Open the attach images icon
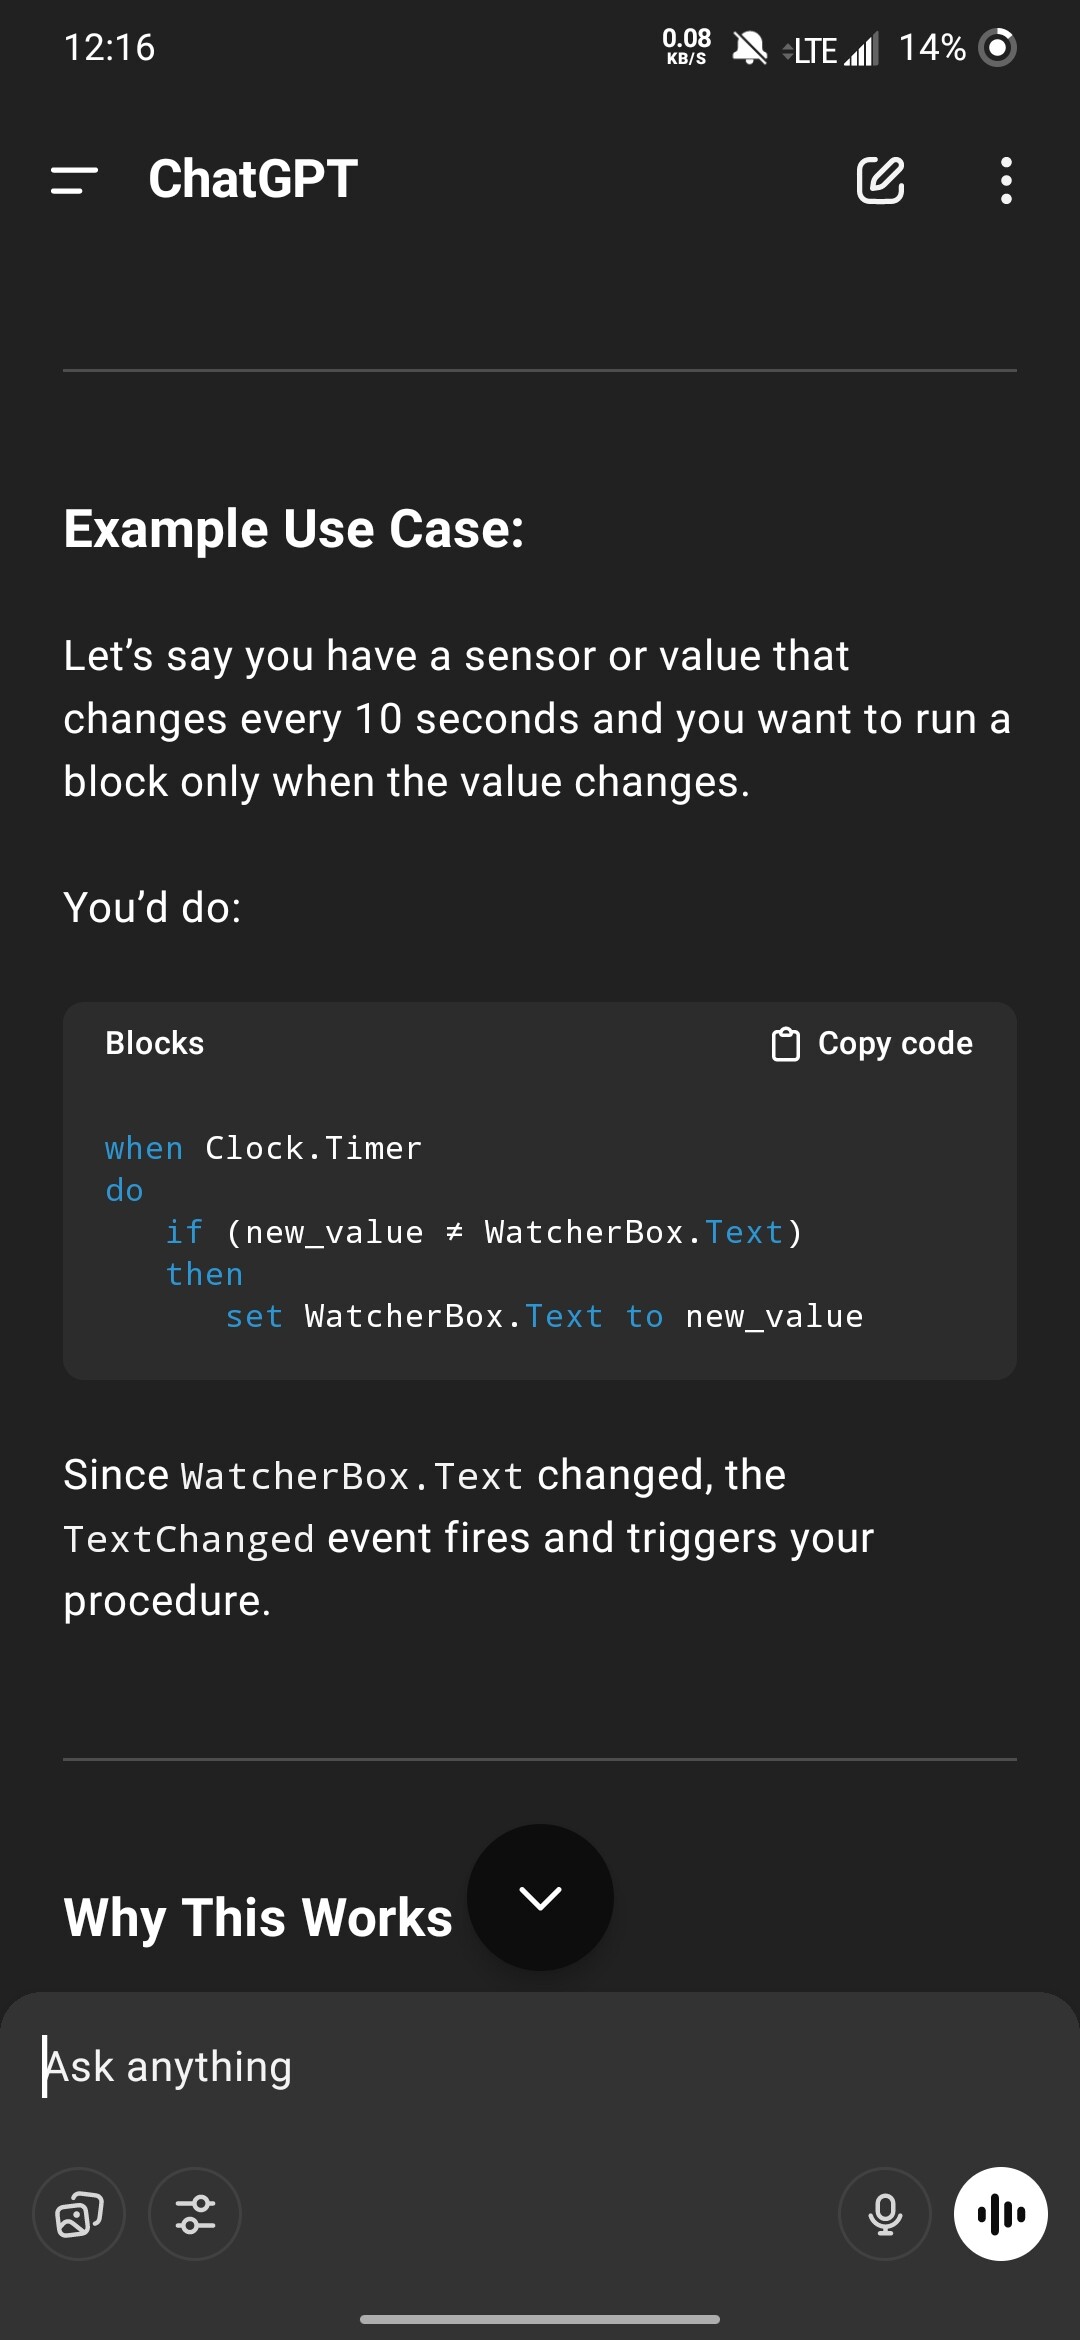1080x2340 pixels. pos(79,2214)
